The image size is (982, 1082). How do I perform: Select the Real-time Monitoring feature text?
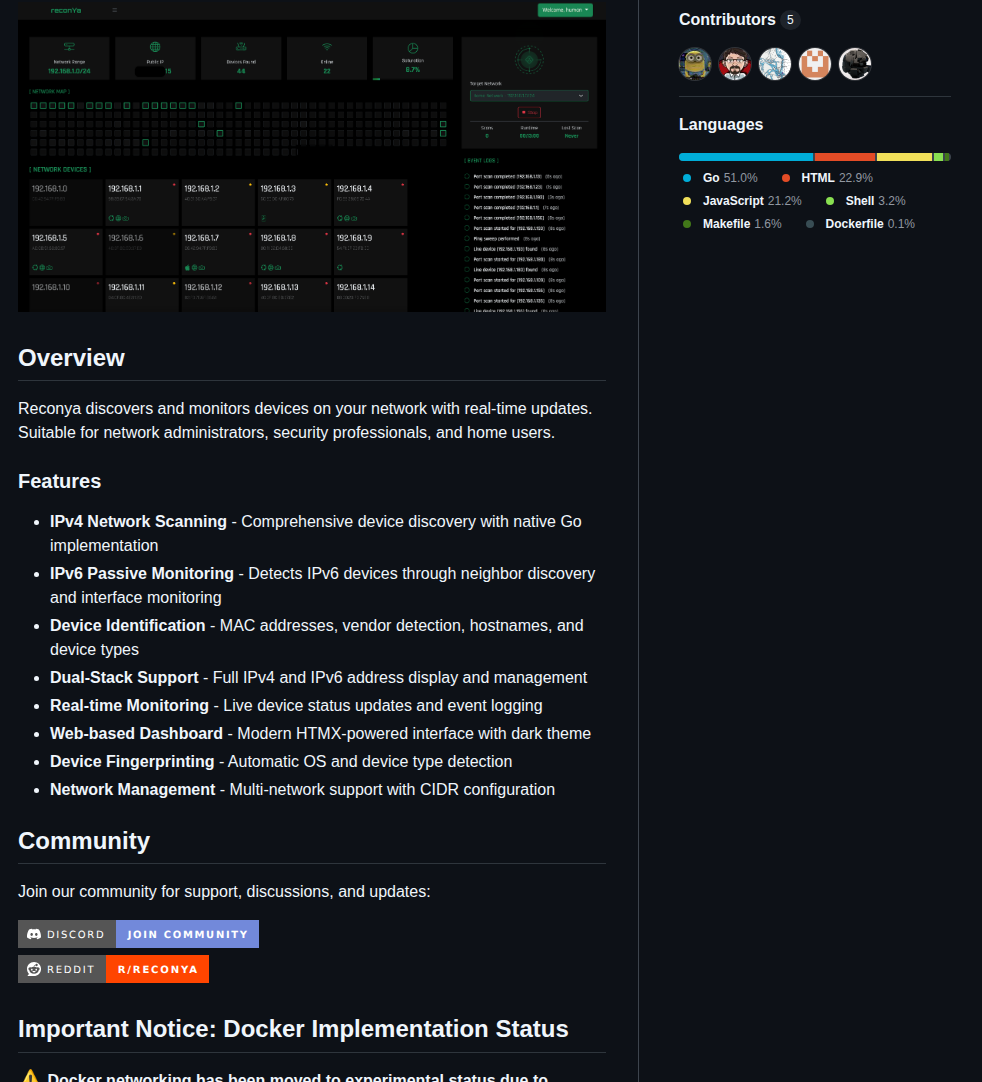(296, 705)
